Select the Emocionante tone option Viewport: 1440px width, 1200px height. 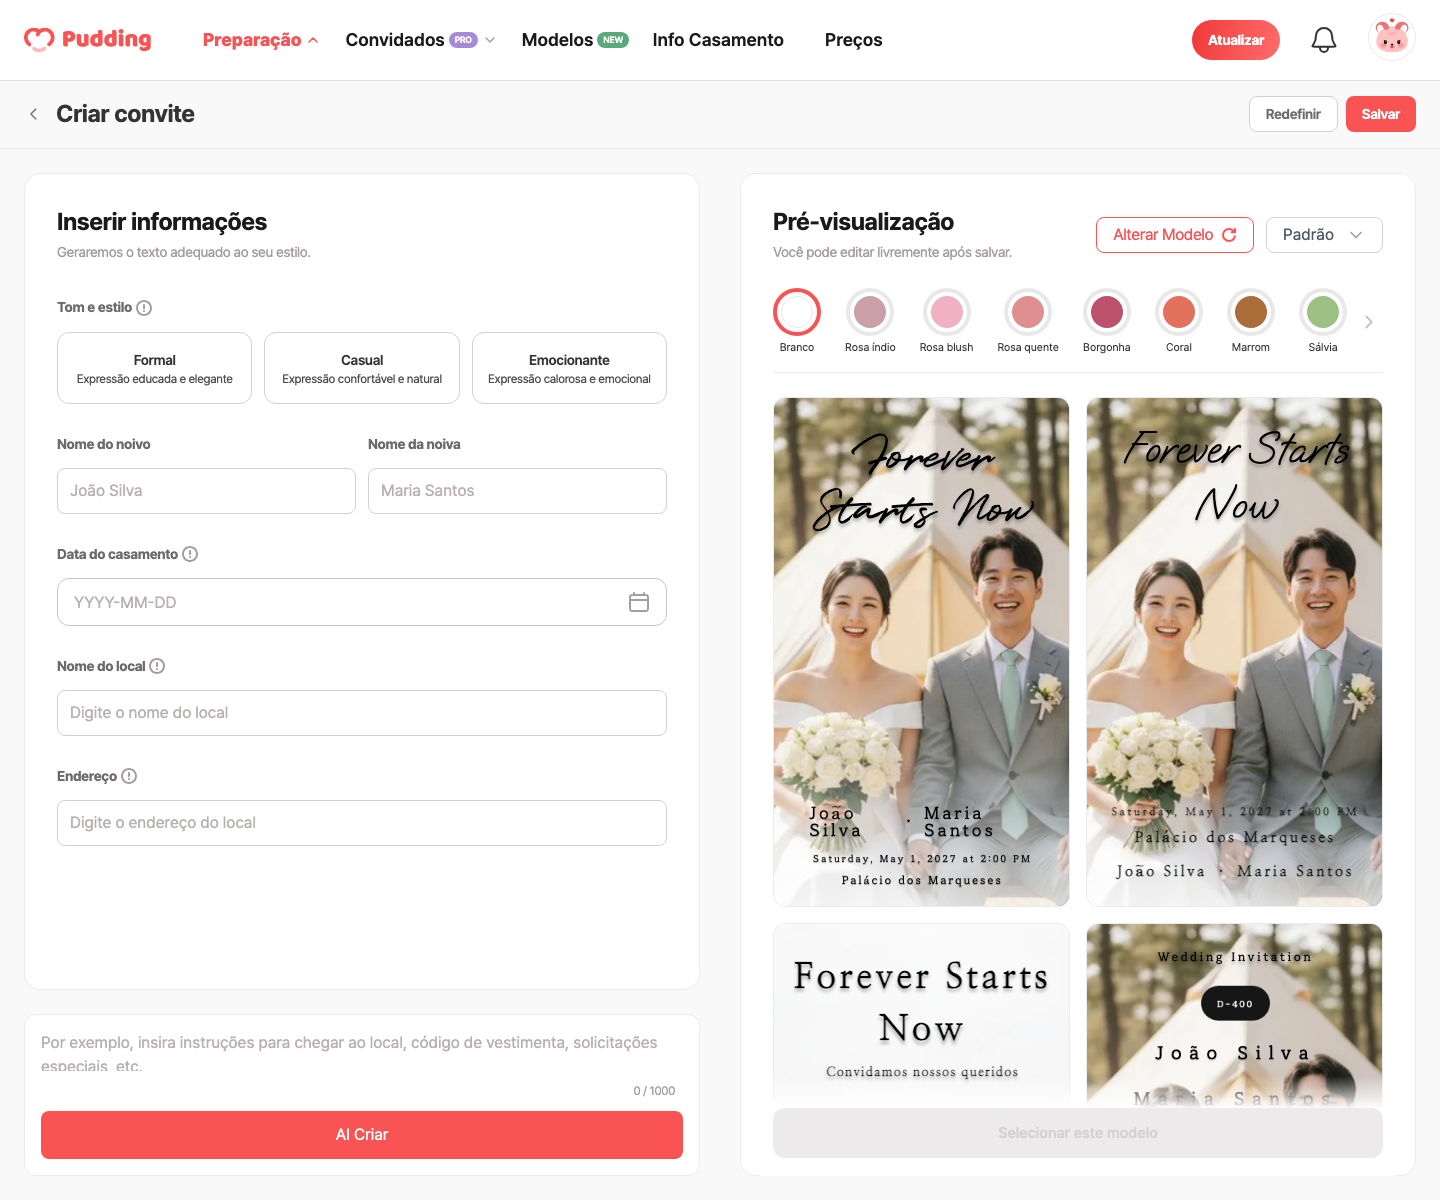[x=569, y=368]
